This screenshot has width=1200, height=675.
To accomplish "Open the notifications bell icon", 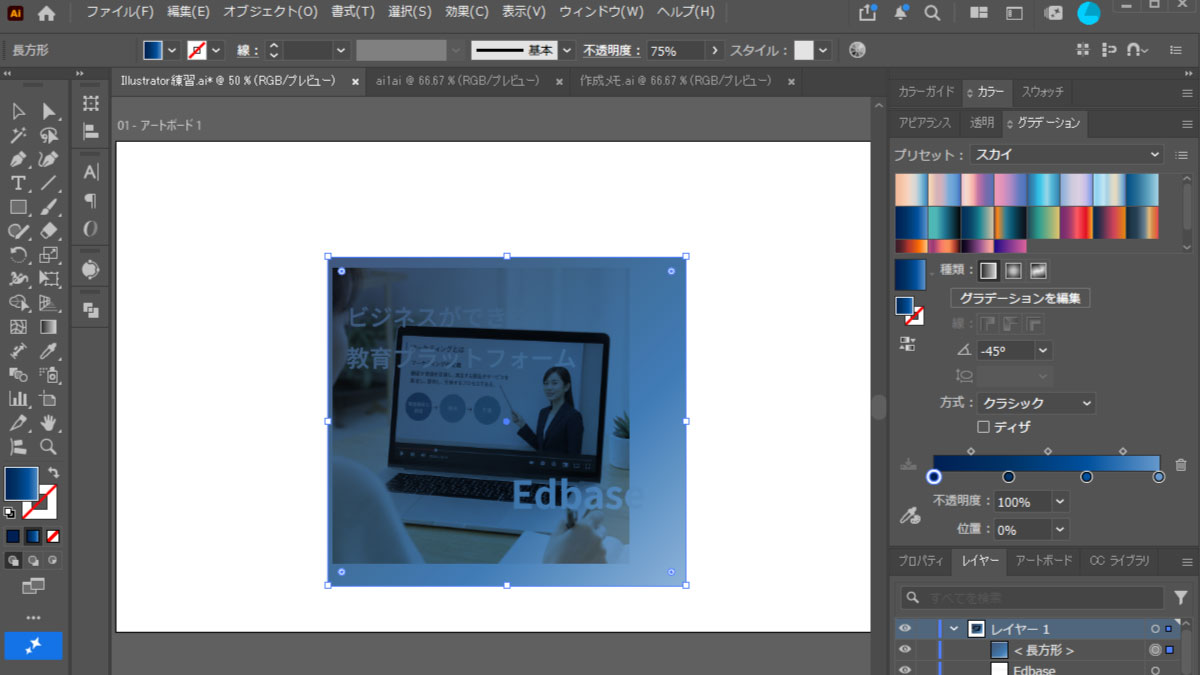I will point(900,13).
